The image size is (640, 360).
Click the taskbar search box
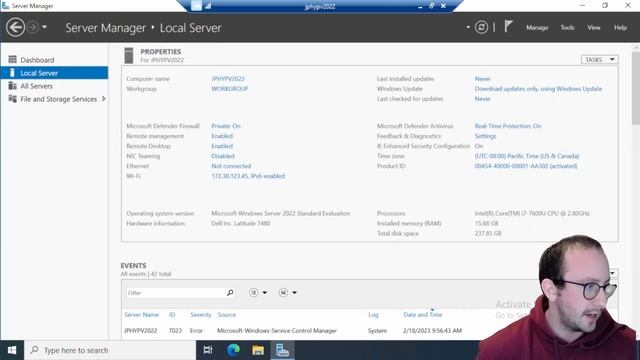[110, 350]
